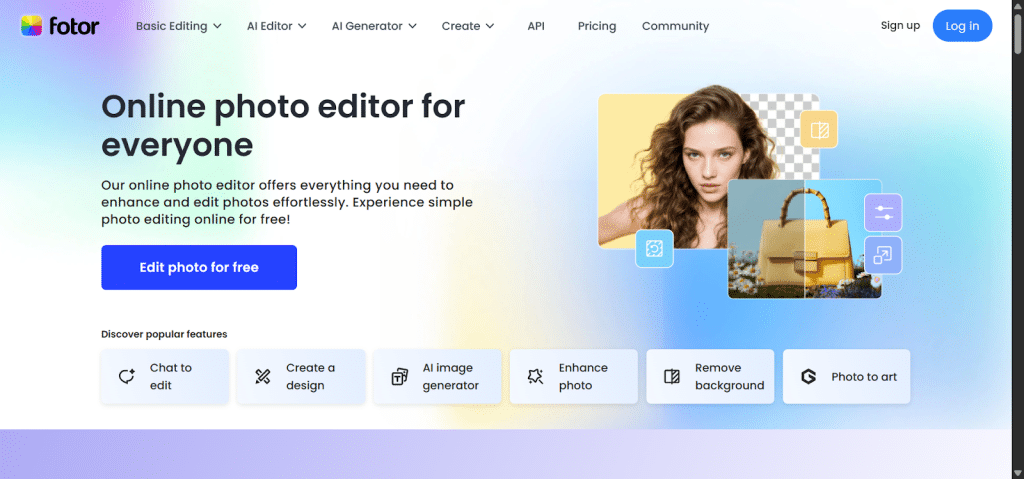Expand the AI Editor menu chevron

tap(302, 26)
